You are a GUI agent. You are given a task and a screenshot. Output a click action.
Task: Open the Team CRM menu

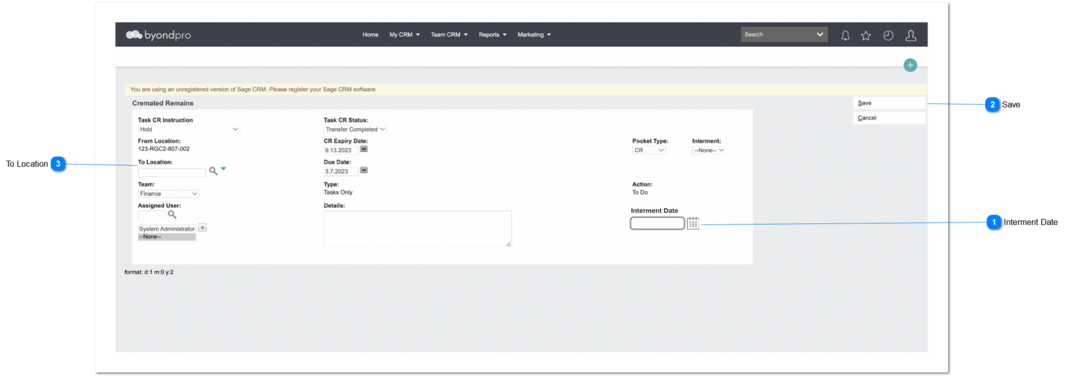click(x=449, y=35)
